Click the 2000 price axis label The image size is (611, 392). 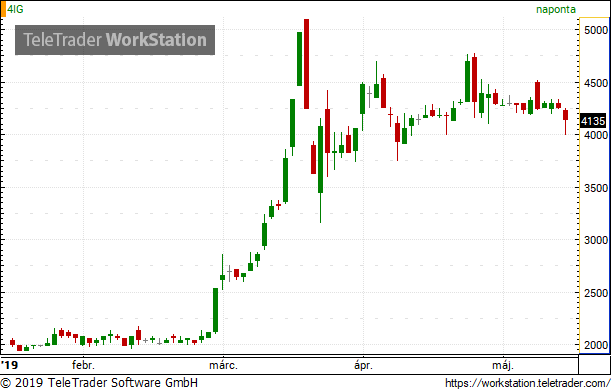pos(596,345)
